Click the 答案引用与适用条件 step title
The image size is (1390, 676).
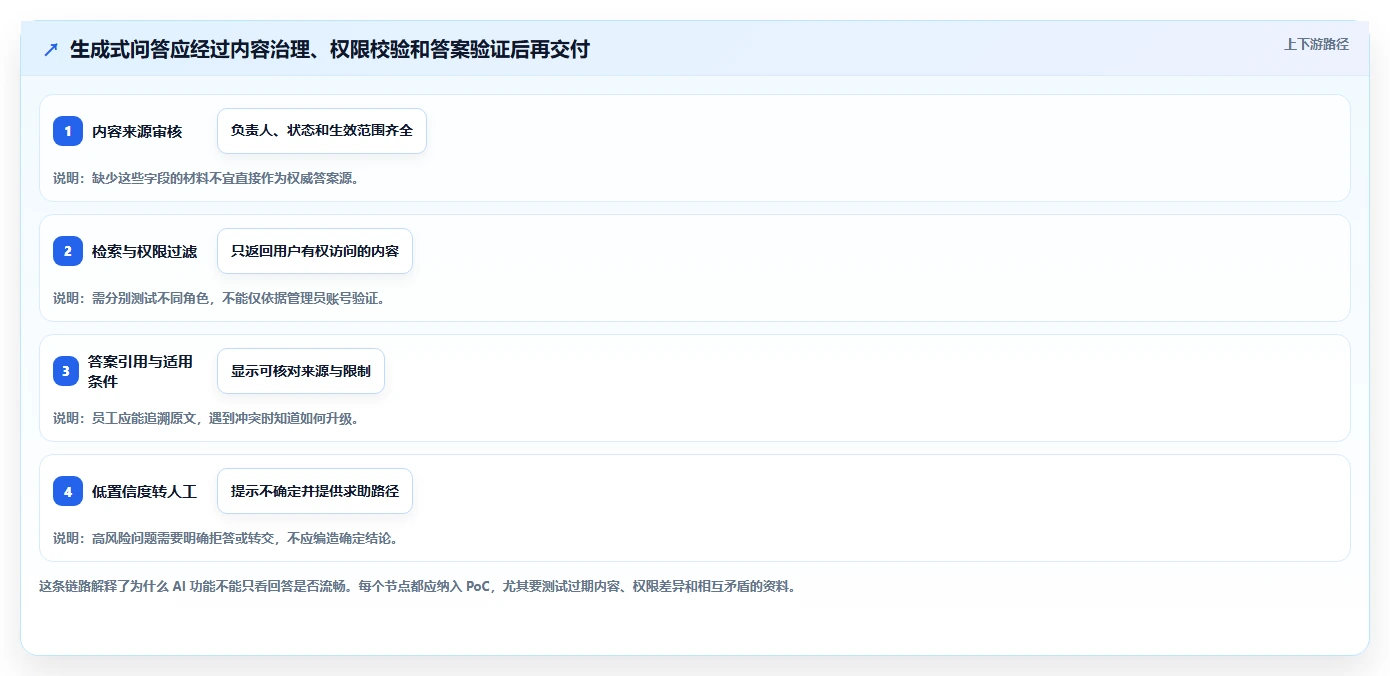pyautogui.click(x=140, y=371)
